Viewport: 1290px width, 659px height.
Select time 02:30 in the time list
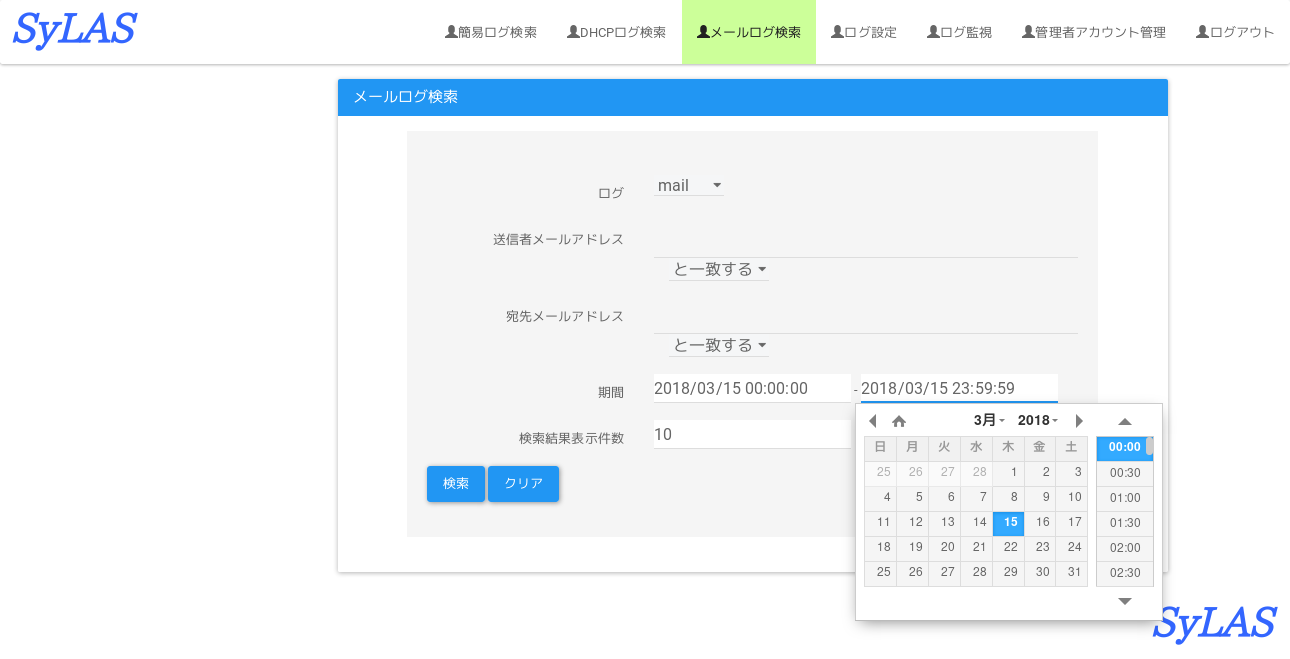tap(1125, 573)
